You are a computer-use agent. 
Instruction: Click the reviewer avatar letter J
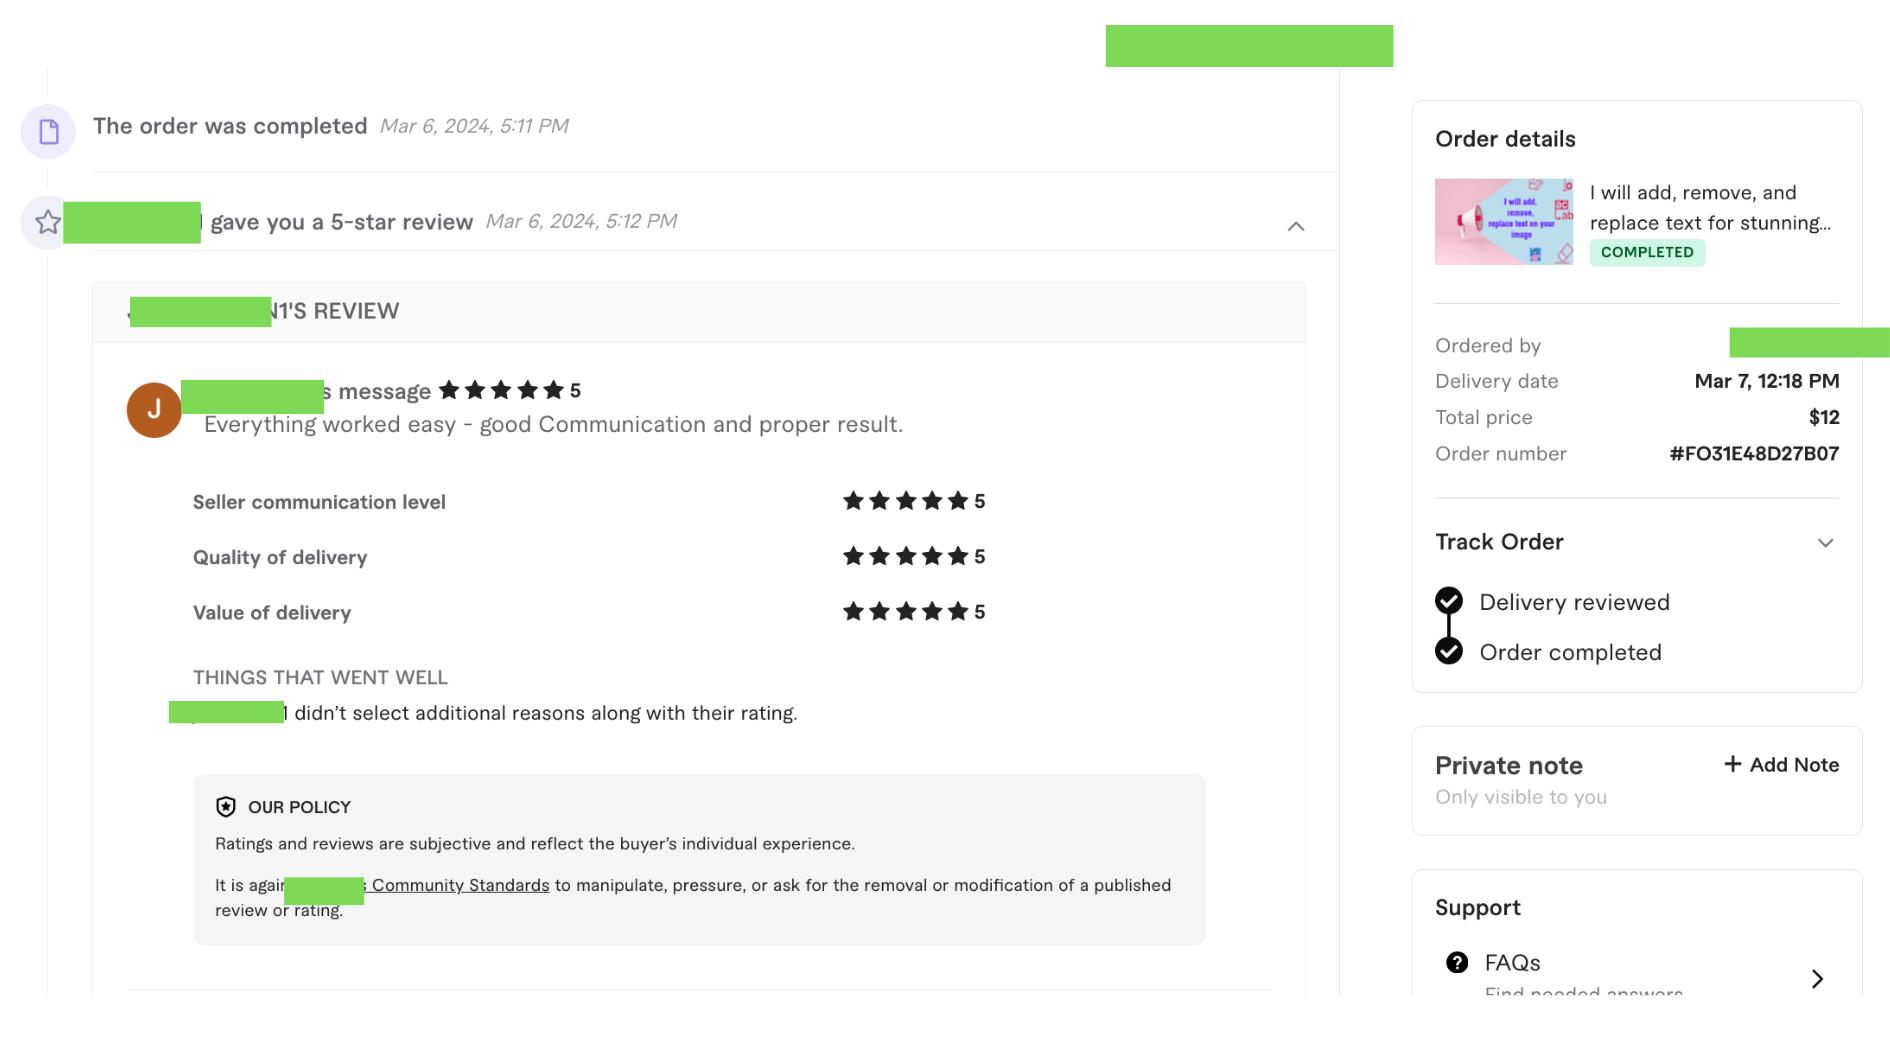[x=154, y=410]
